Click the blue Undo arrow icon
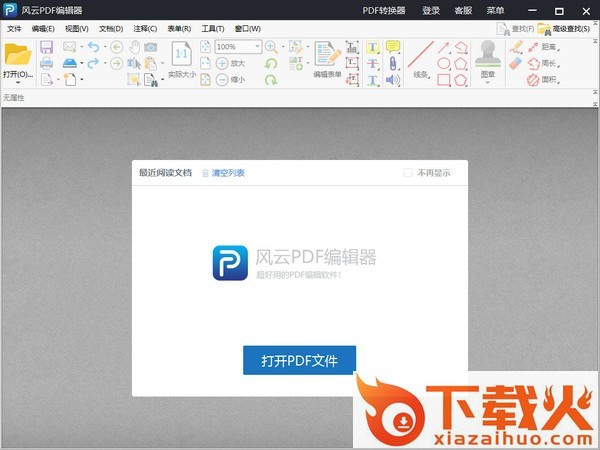Screen dimensions: 600x450 pyautogui.click(x=93, y=47)
